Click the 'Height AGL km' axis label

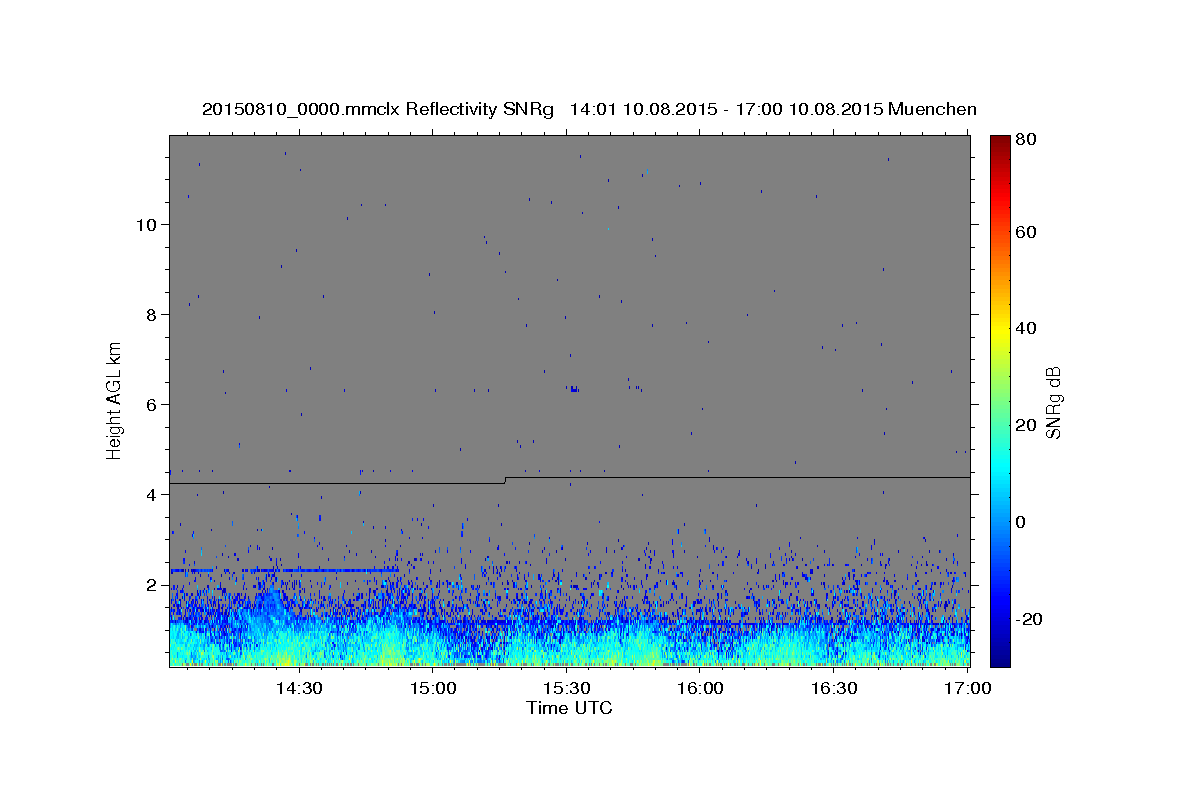point(115,400)
